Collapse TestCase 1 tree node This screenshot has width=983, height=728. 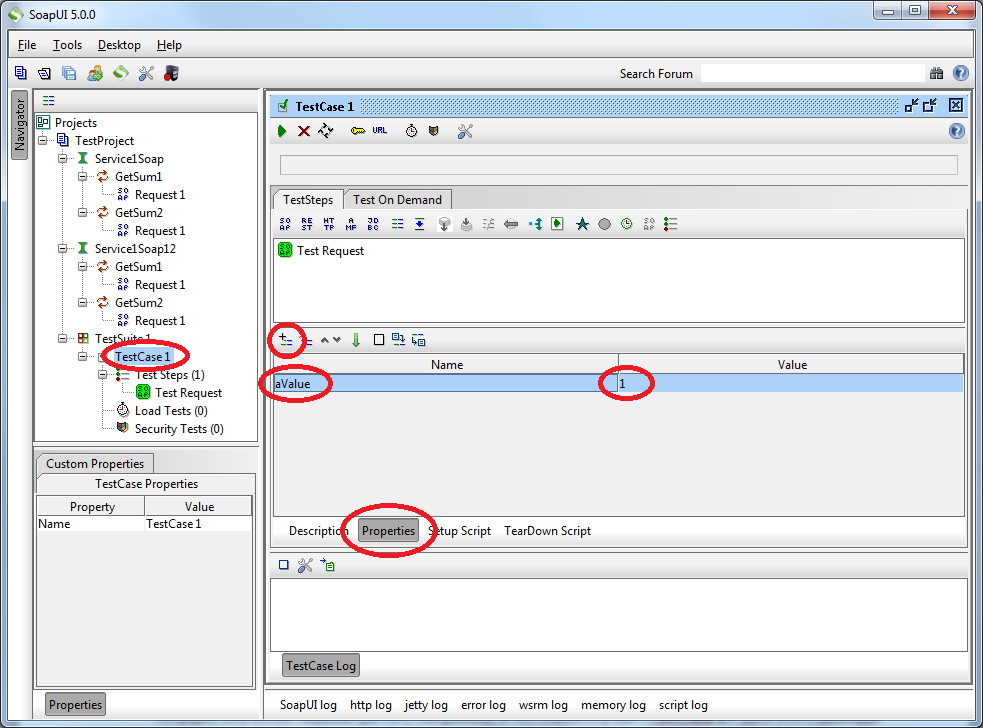(x=83, y=356)
